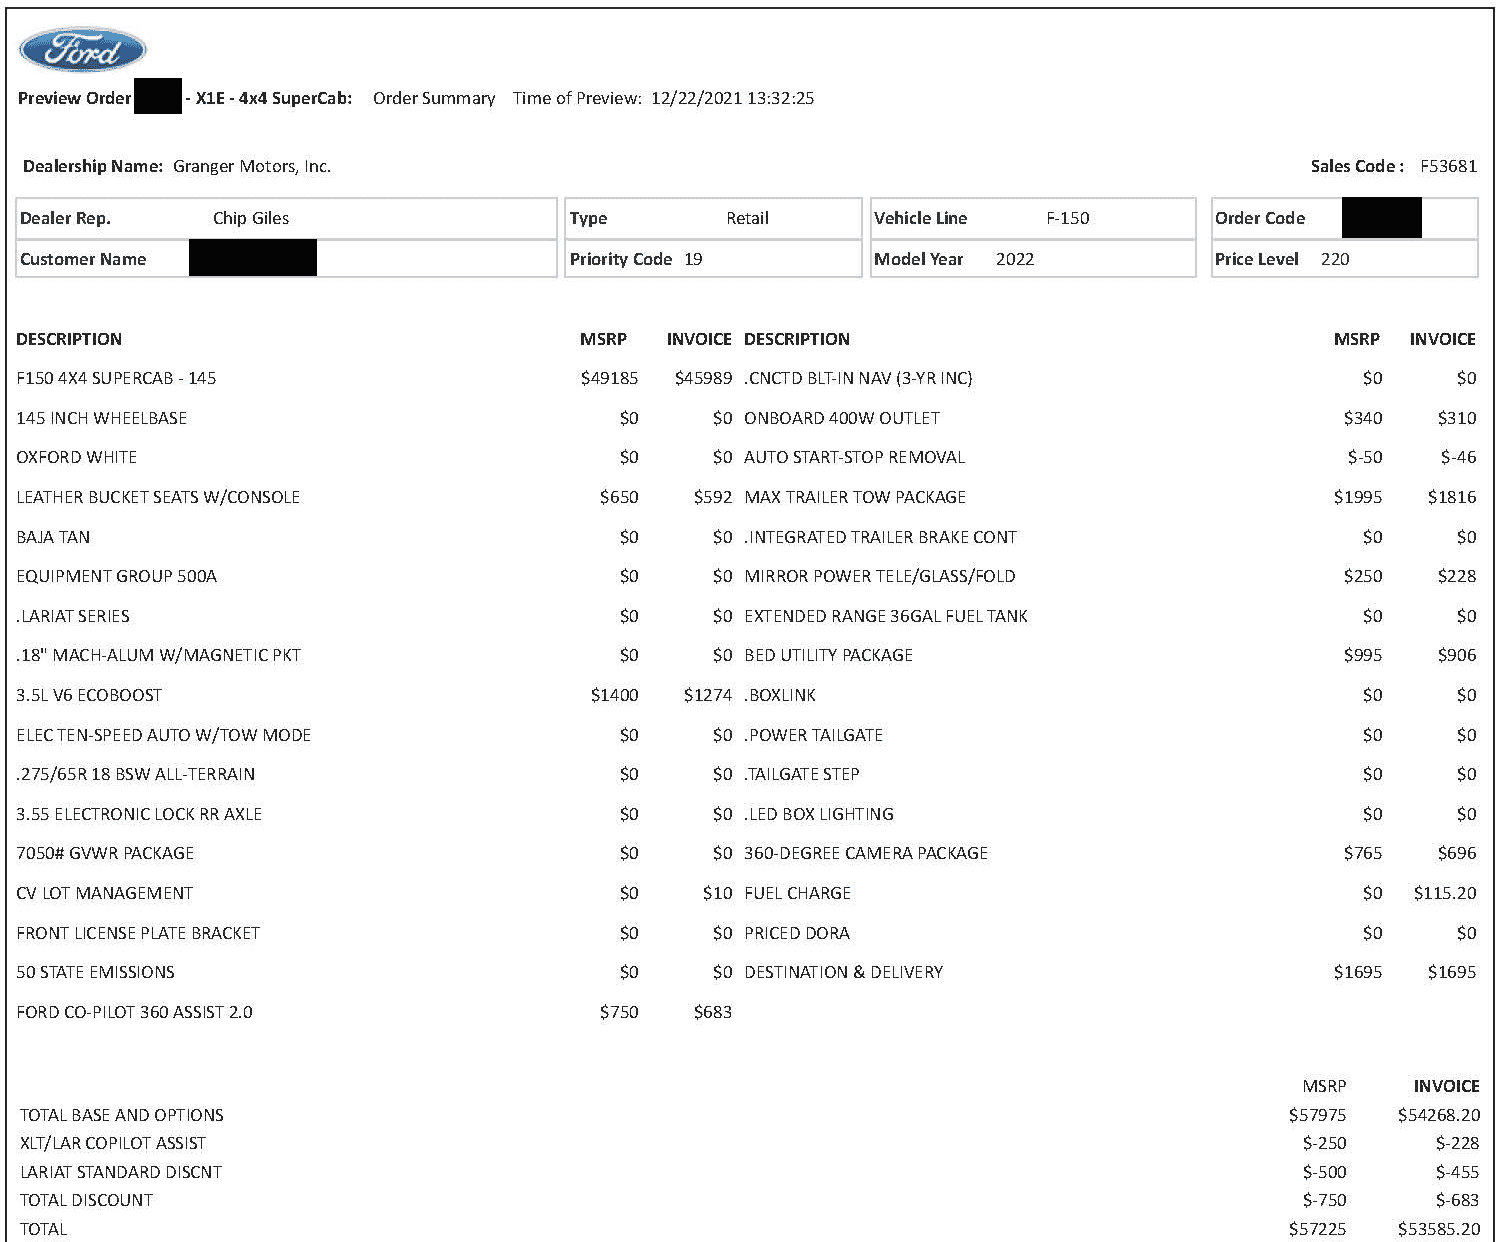Click 'TOTAL BASE AND OPTIONS' label
1501x1242 pixels.
122,1115
